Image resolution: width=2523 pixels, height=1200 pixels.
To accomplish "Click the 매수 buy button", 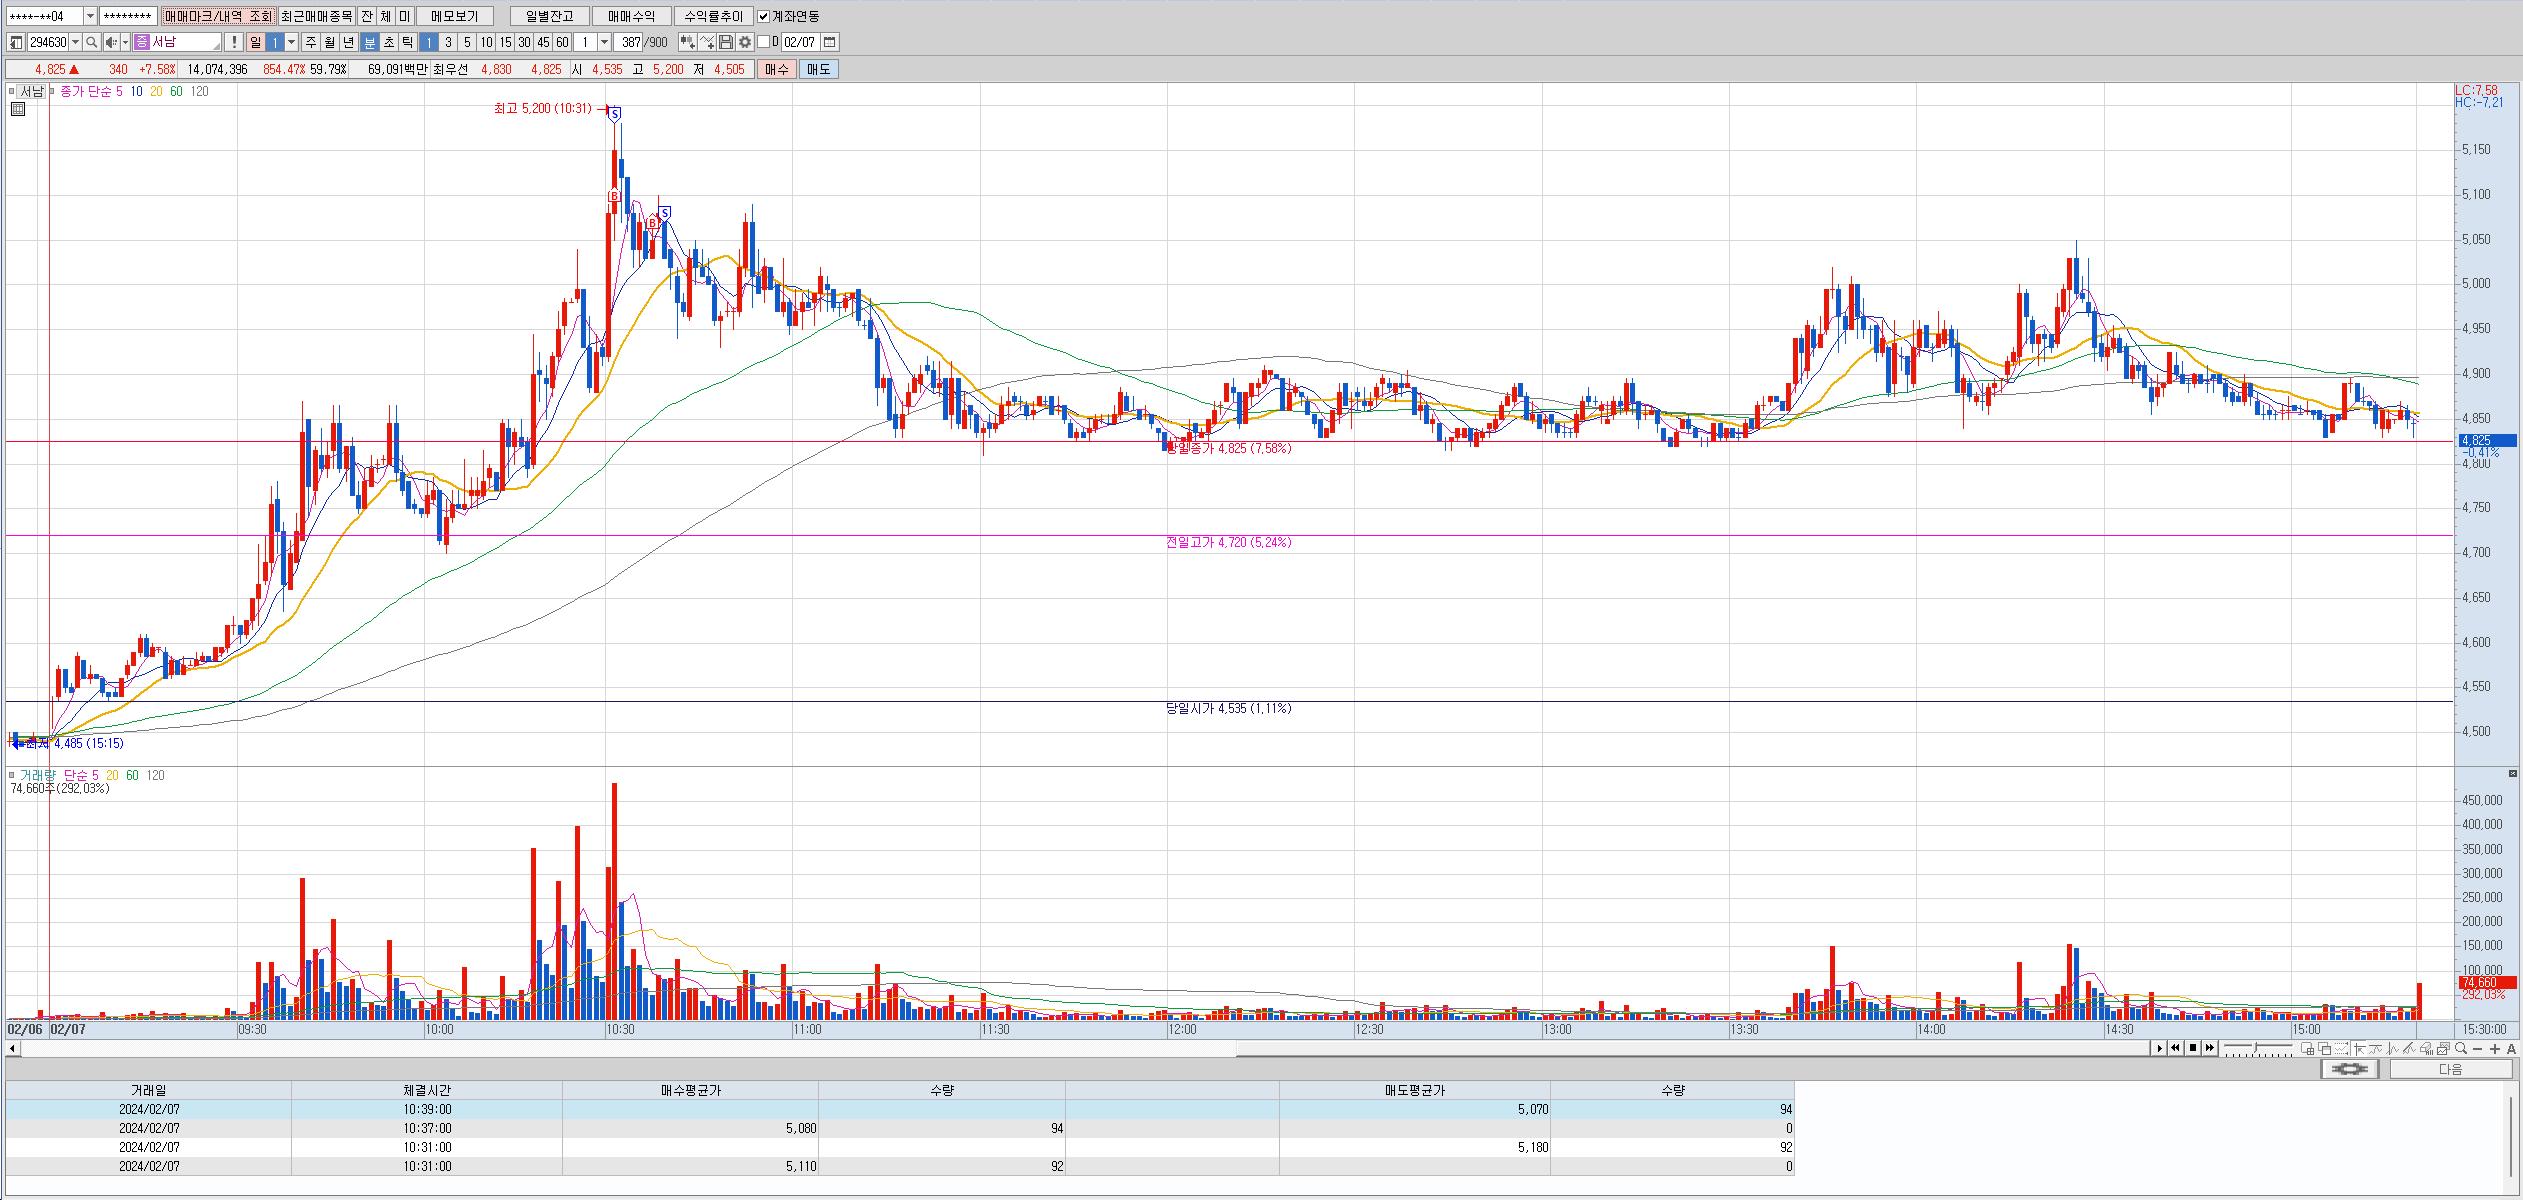I will pyautogui.click(x=777, y=69).
